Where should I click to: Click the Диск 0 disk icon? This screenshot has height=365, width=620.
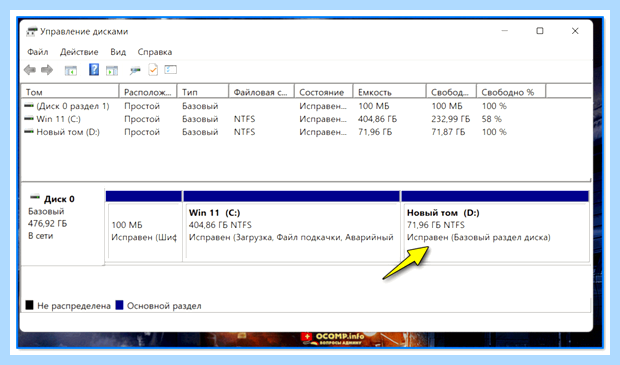tap(35, 197)
